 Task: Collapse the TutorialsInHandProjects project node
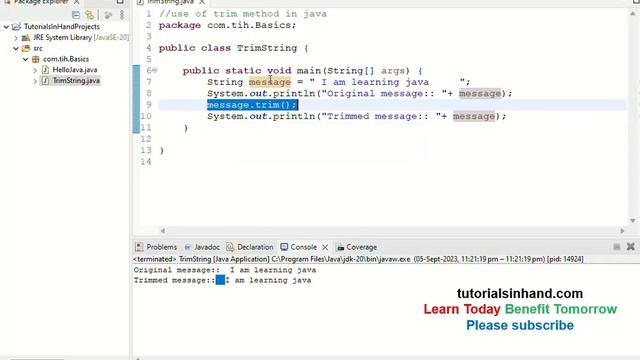pos(6,27)
